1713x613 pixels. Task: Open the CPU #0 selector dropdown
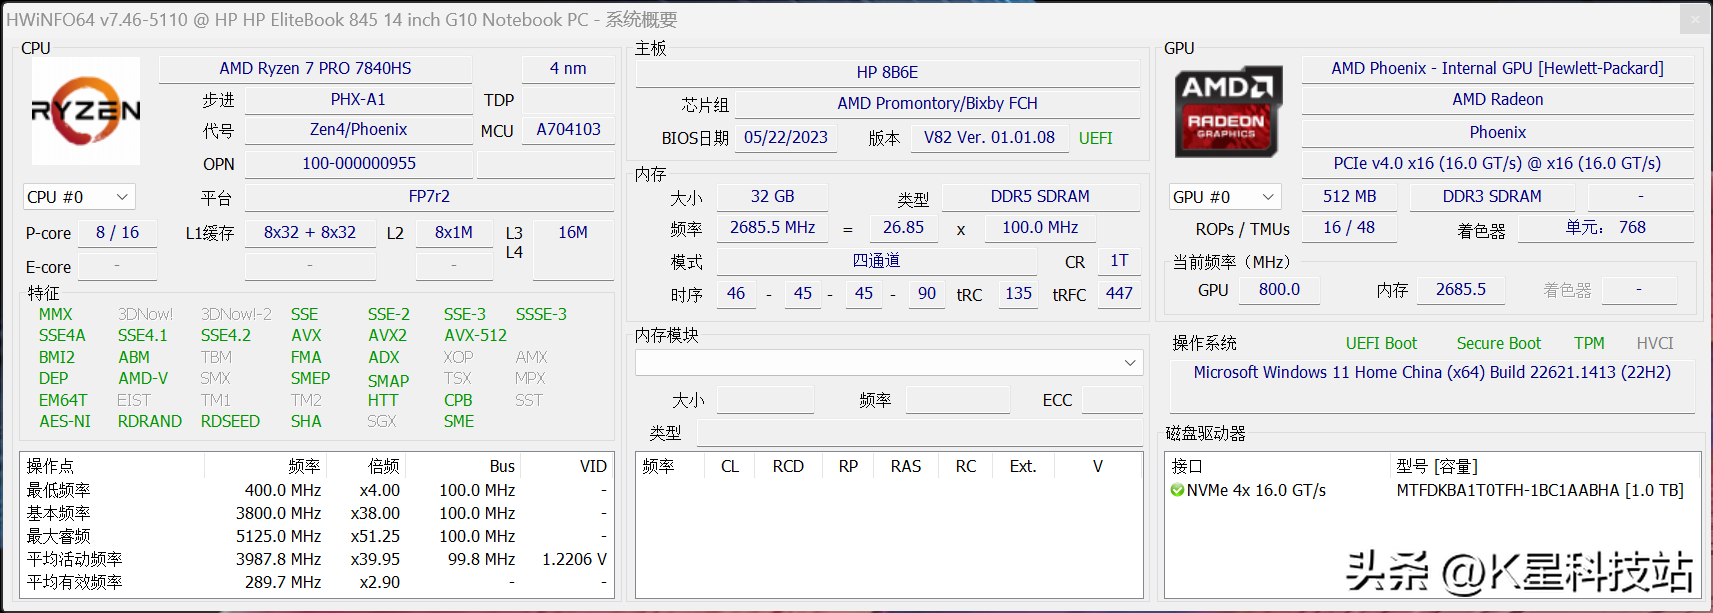pyautogui.click(x=79, y=197)
